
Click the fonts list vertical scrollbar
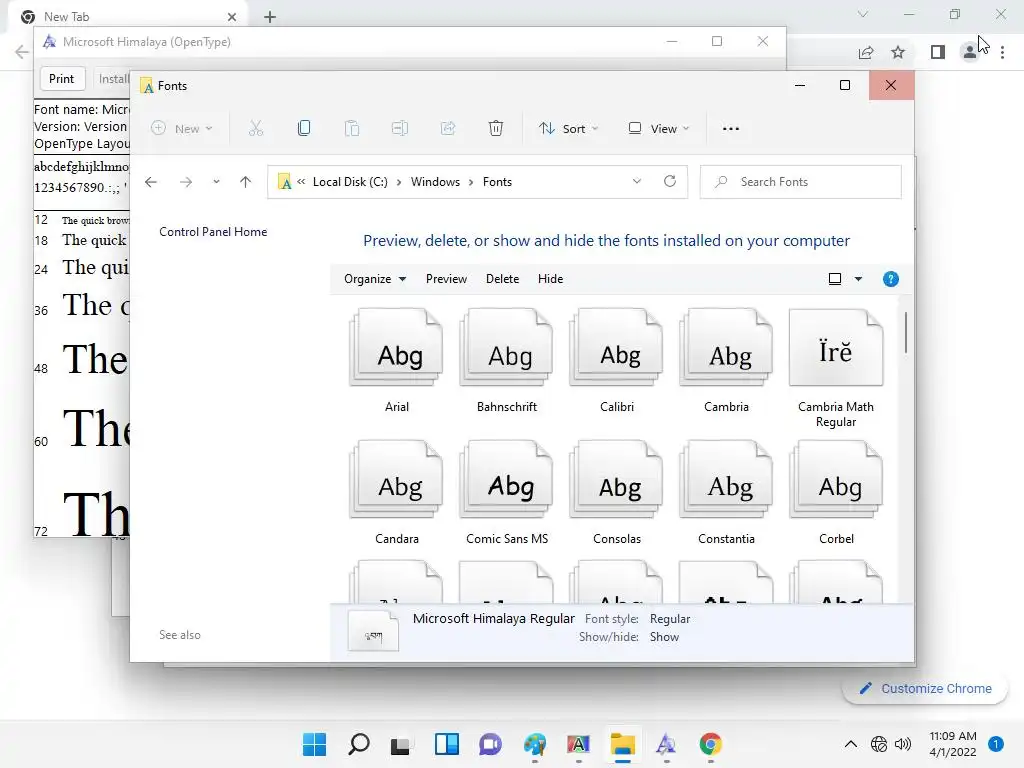point(906,332)
